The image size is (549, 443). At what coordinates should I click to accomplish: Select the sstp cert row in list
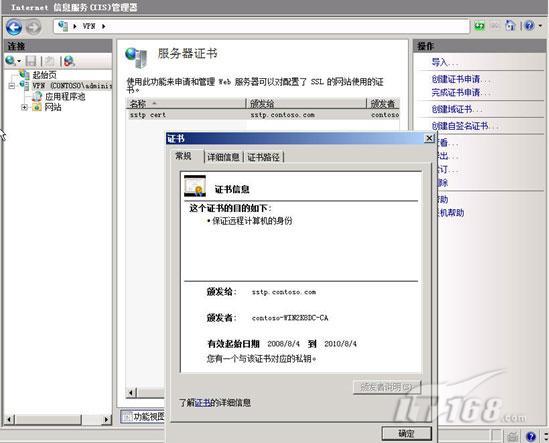(x=264, y=115)
